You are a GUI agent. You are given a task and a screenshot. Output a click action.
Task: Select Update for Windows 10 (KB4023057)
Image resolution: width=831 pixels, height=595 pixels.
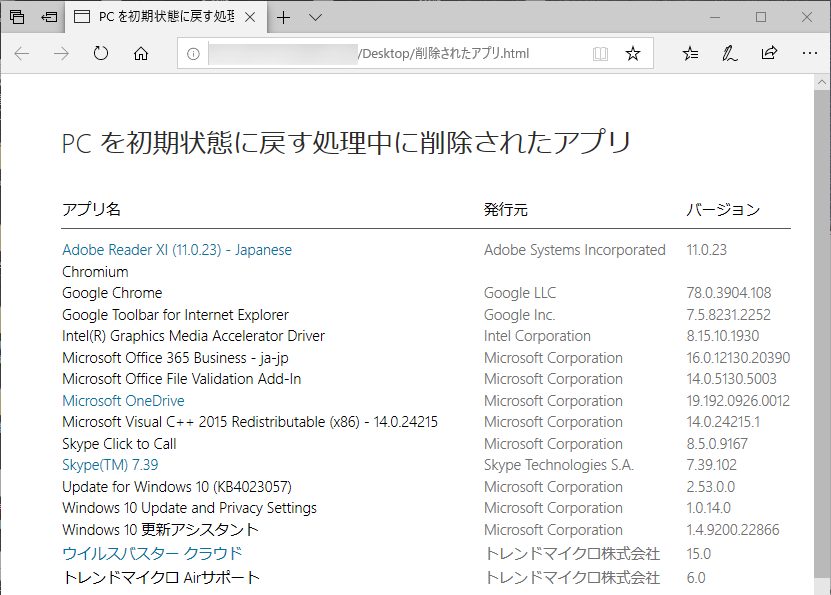(177, 486)
